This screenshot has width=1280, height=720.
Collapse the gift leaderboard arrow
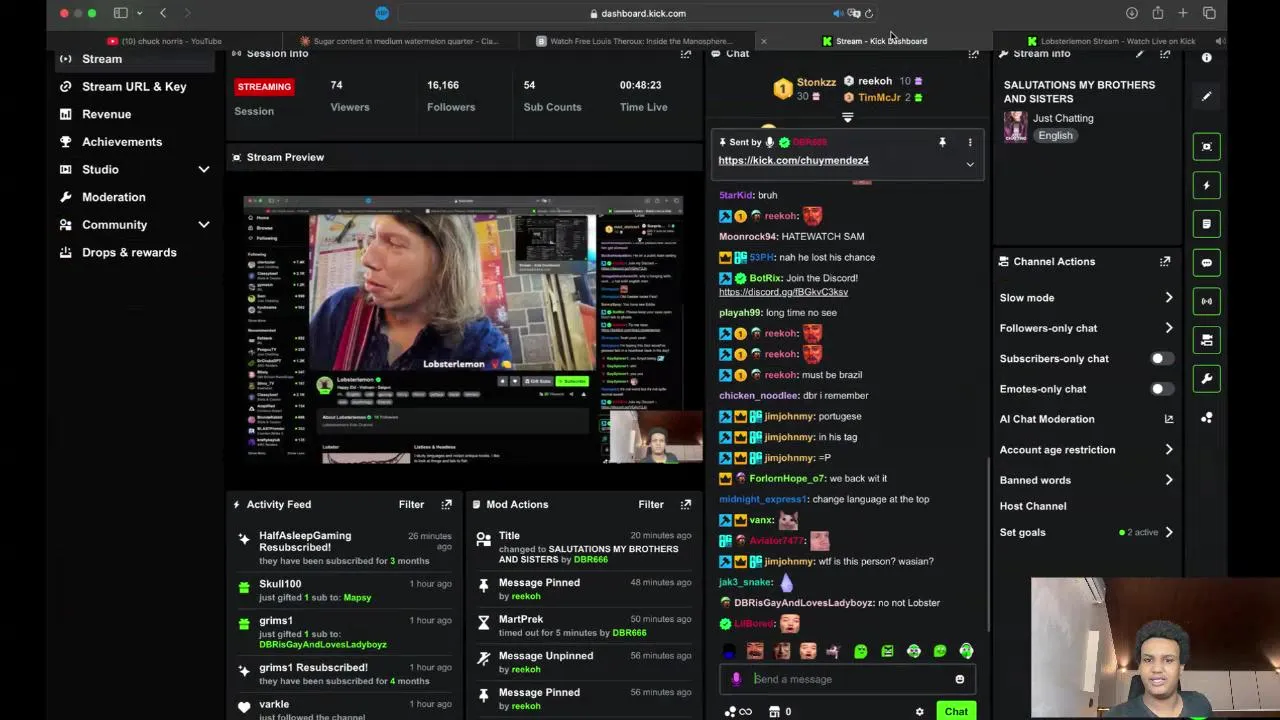click(x=847, y=117)
